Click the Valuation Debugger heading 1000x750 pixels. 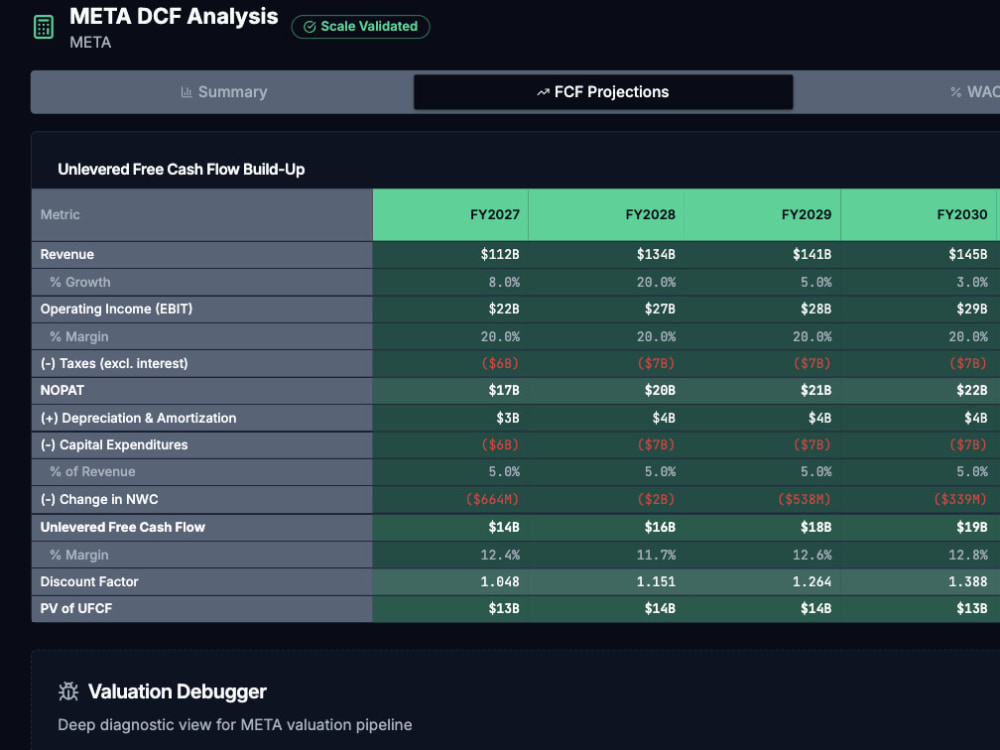[x=177, y=691]
